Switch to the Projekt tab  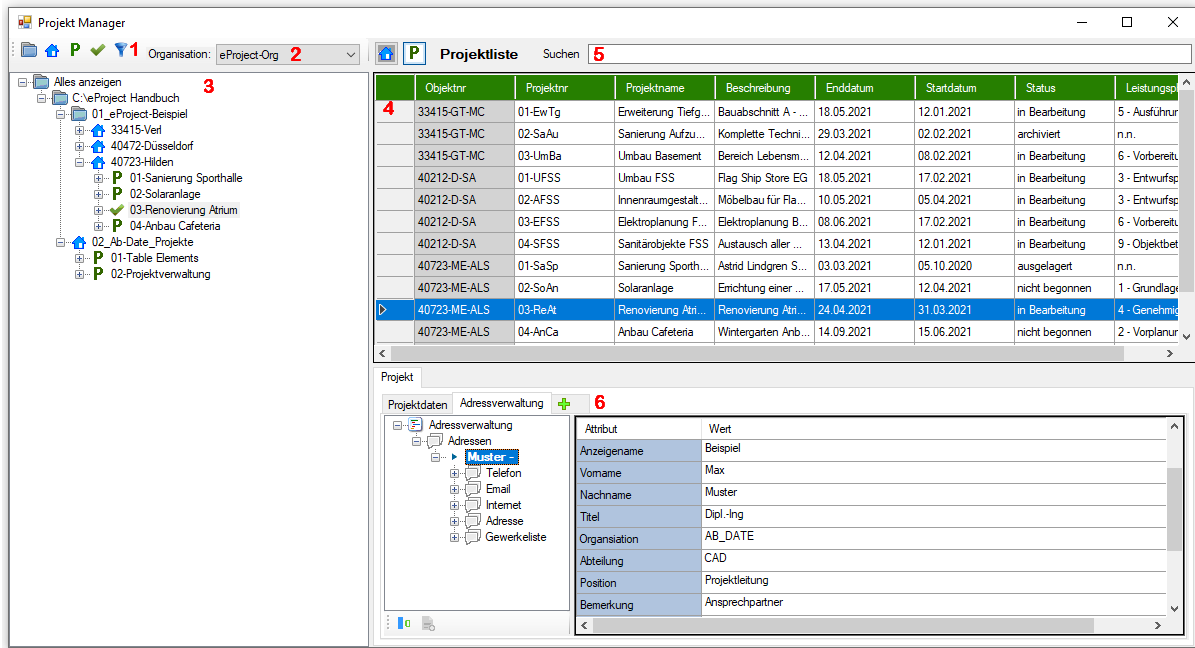click(x=396, y=377)
